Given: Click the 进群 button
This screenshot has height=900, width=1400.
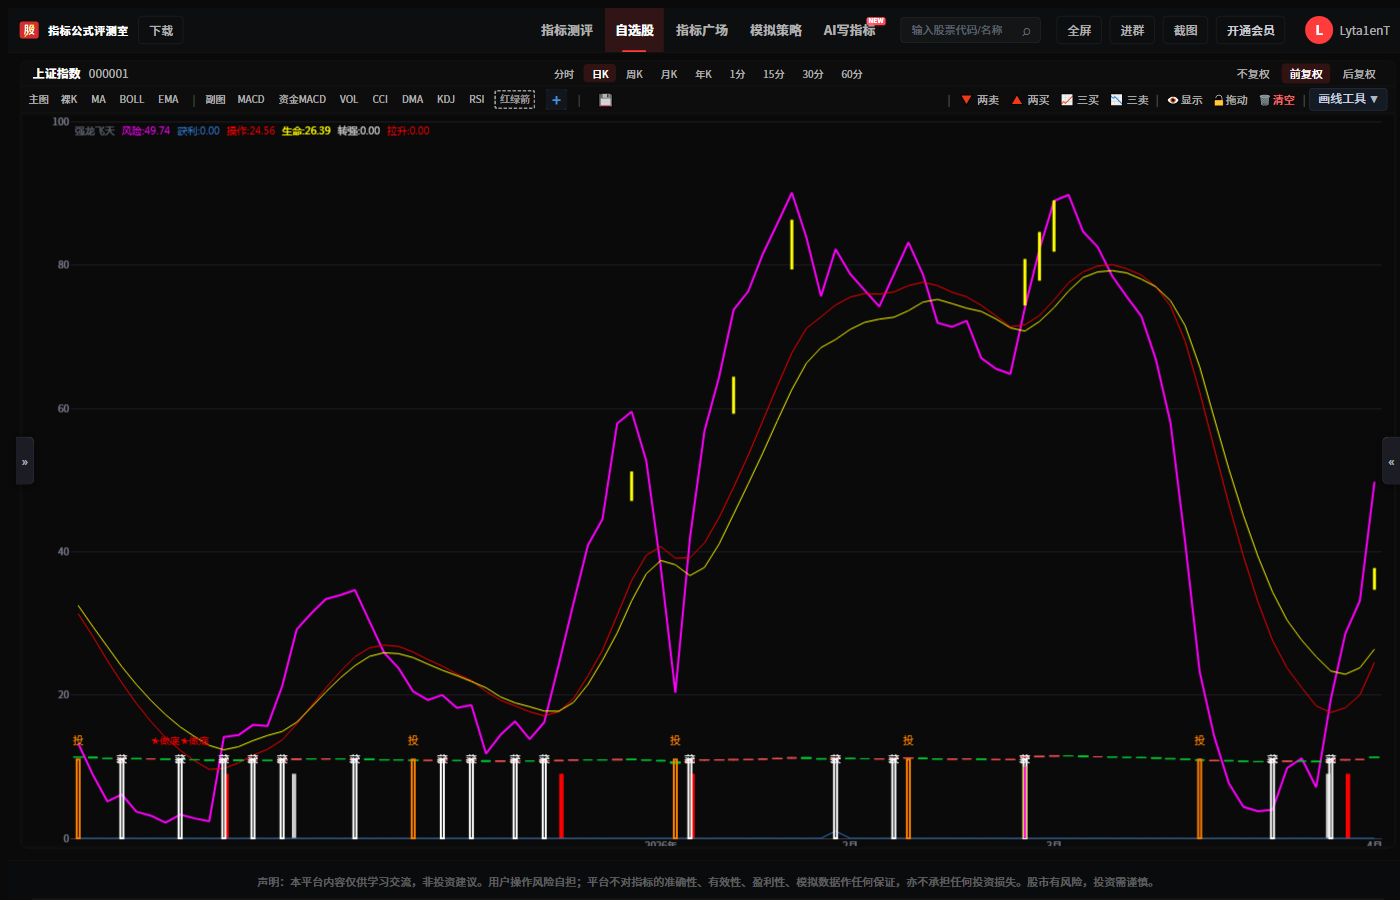Looking at the screenshot, I should 1132,31.
